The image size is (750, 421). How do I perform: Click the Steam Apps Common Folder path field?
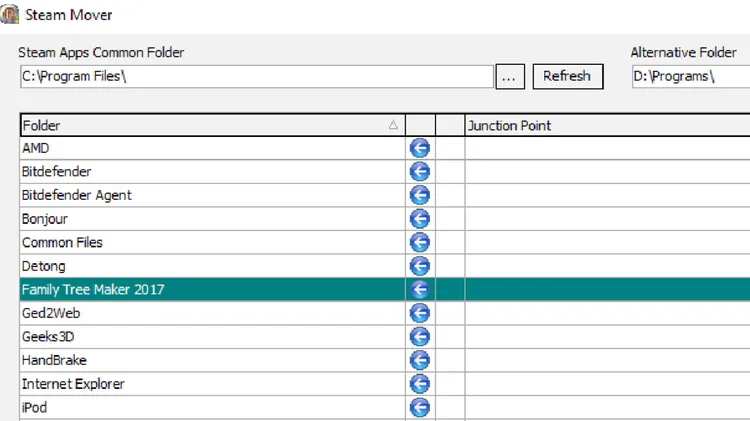[257, 77]
